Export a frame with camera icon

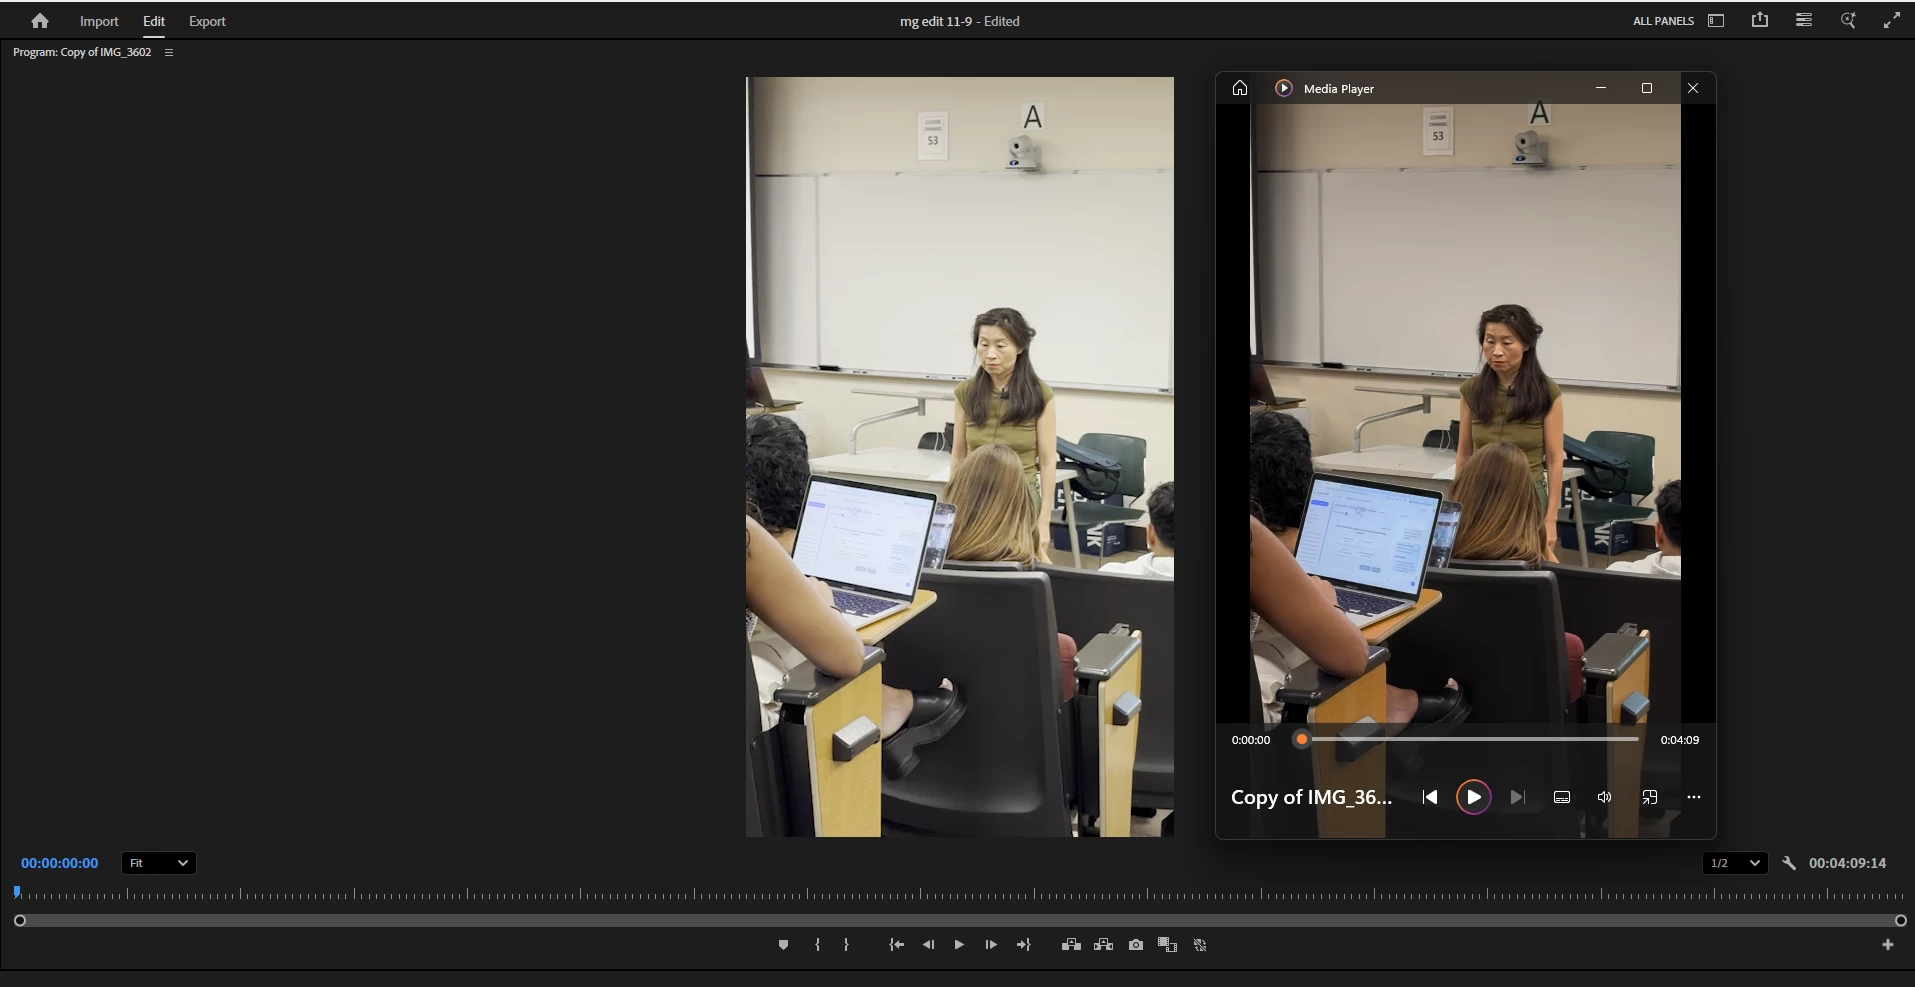pos(1136,945)
